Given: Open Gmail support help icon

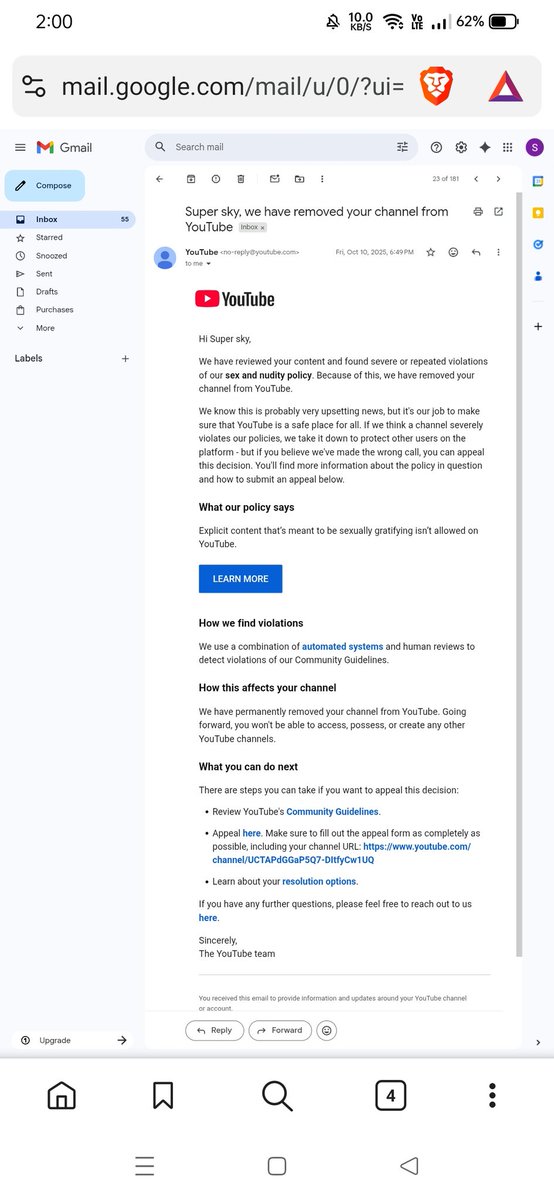Looking at the screenshot, I should coord(436,147).
